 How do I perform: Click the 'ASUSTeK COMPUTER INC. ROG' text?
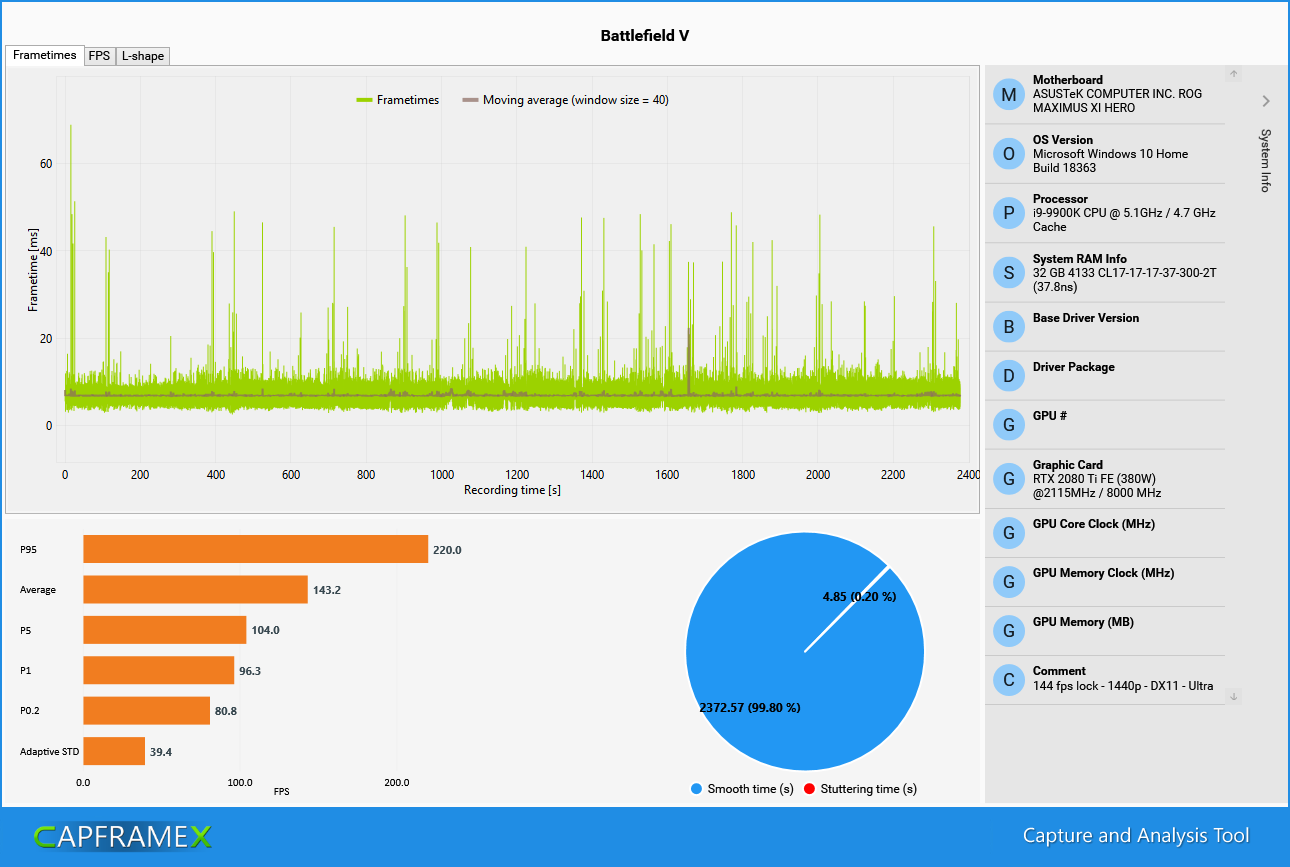(1117, 94)
